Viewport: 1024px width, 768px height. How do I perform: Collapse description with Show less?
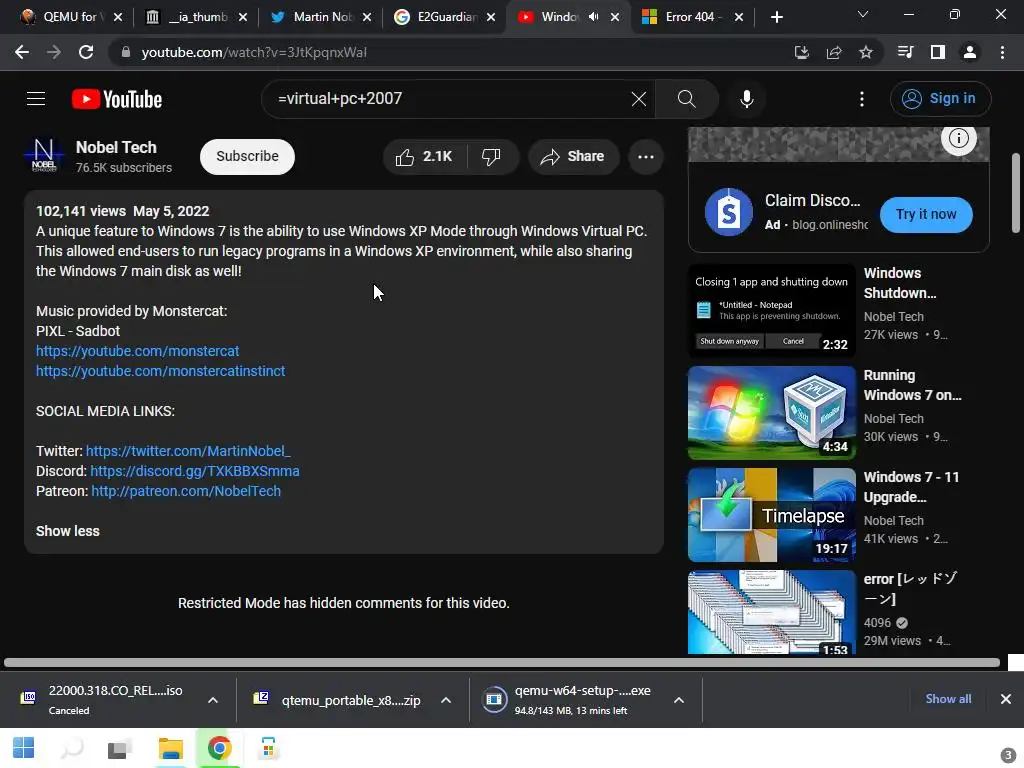coord(68,532)
